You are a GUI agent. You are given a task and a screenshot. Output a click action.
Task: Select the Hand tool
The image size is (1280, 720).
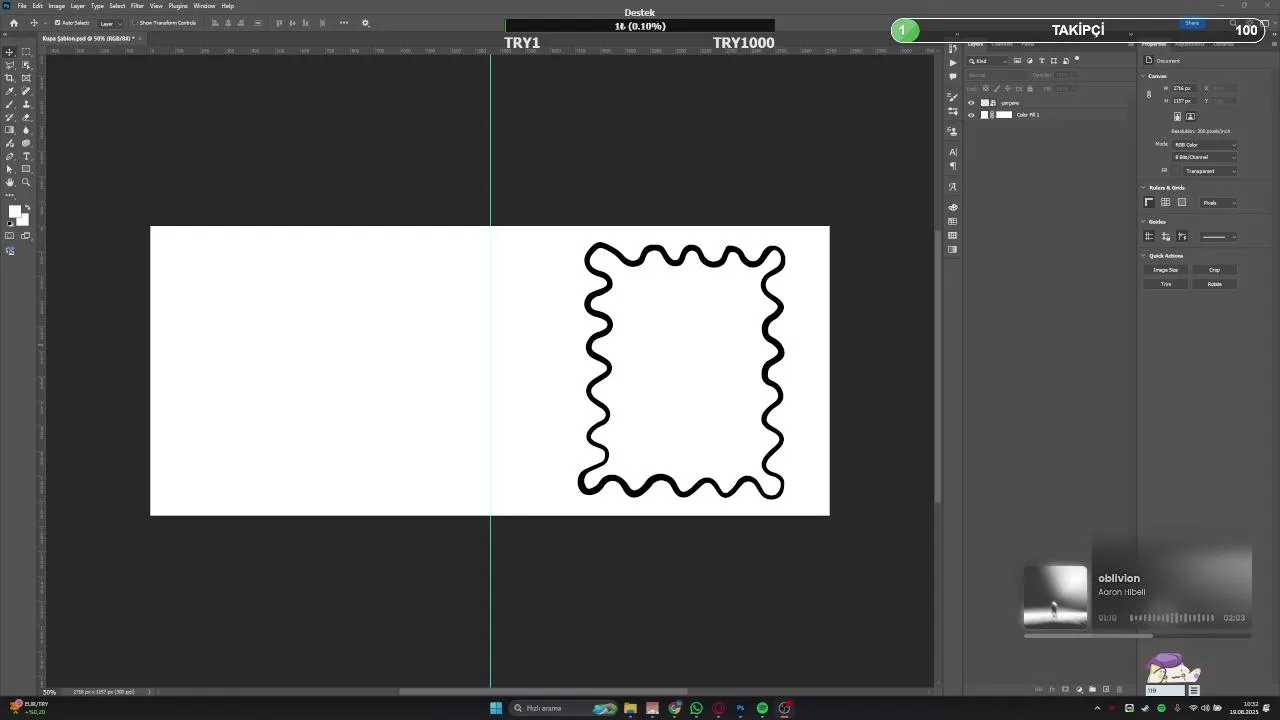tap(10, 182)
